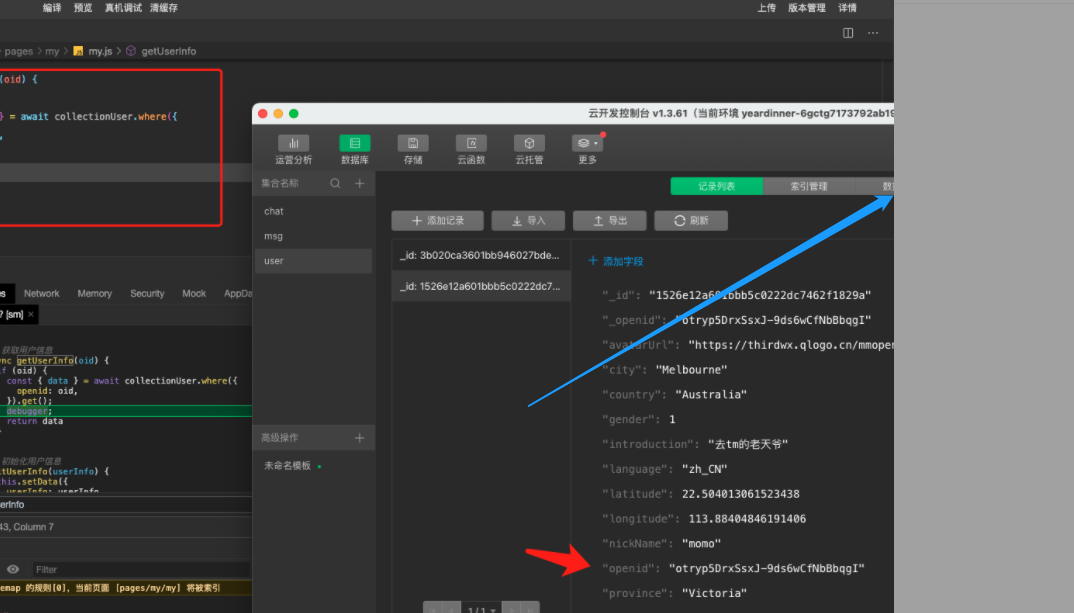Open the 存储 storage section
This screenshot has width=1074, height=613.
[413, 149]
